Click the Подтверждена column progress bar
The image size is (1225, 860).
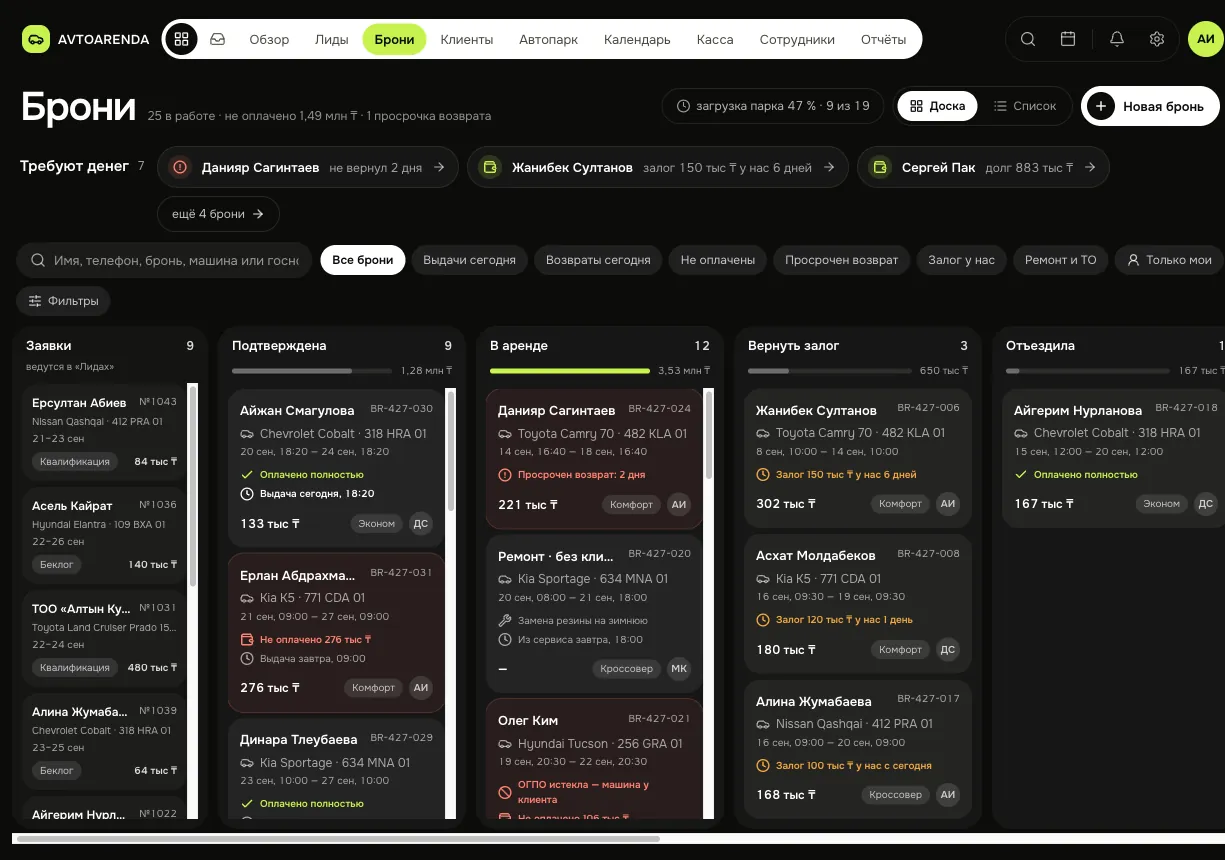point(312,371)
